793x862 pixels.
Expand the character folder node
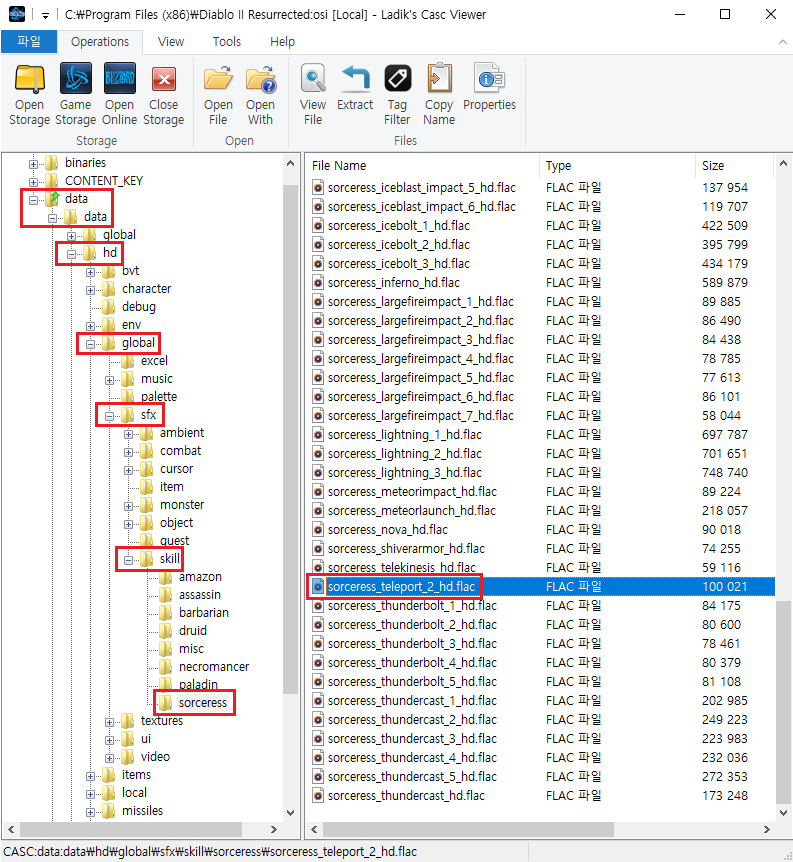pos(91,290)
